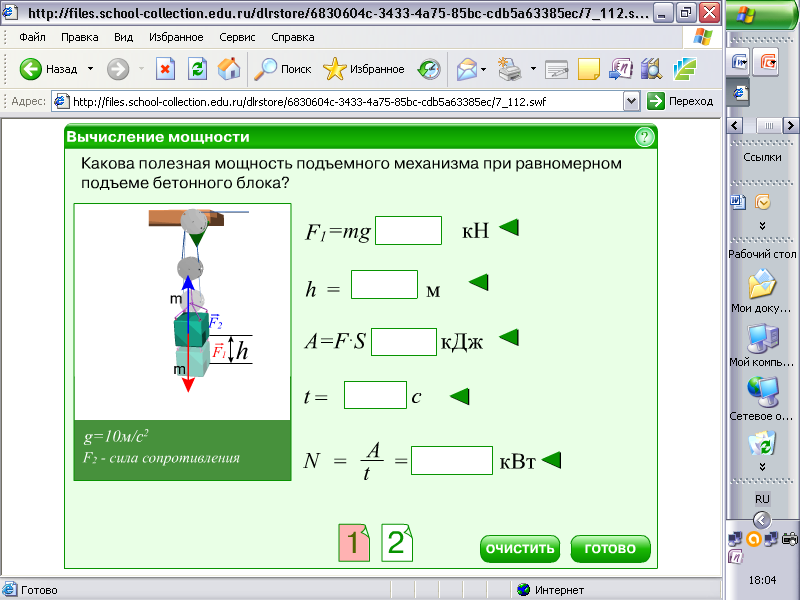Click the Research books icon in toolbar
The width and height of the screenshot is (800, 600).
point(652,69)
